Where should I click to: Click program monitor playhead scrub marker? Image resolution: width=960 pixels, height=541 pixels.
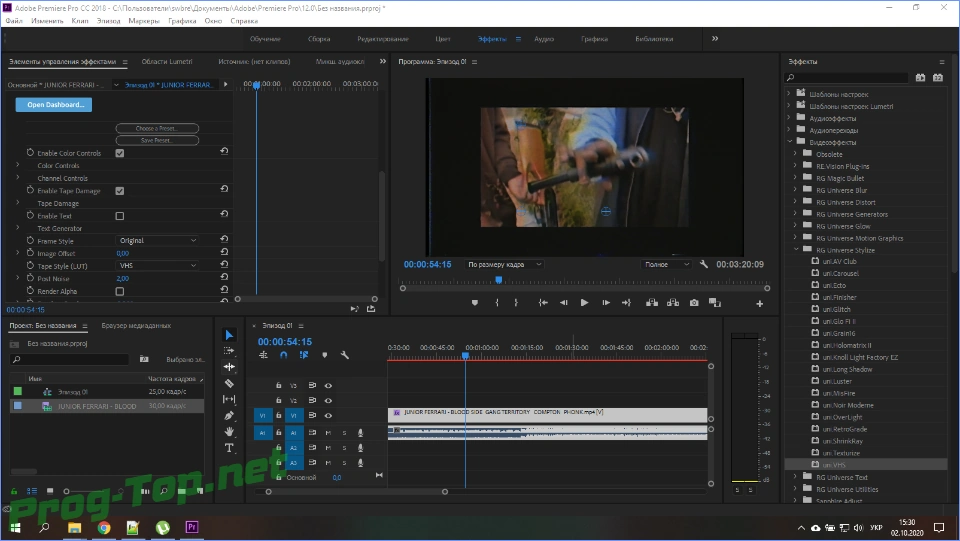pos(499,280)
